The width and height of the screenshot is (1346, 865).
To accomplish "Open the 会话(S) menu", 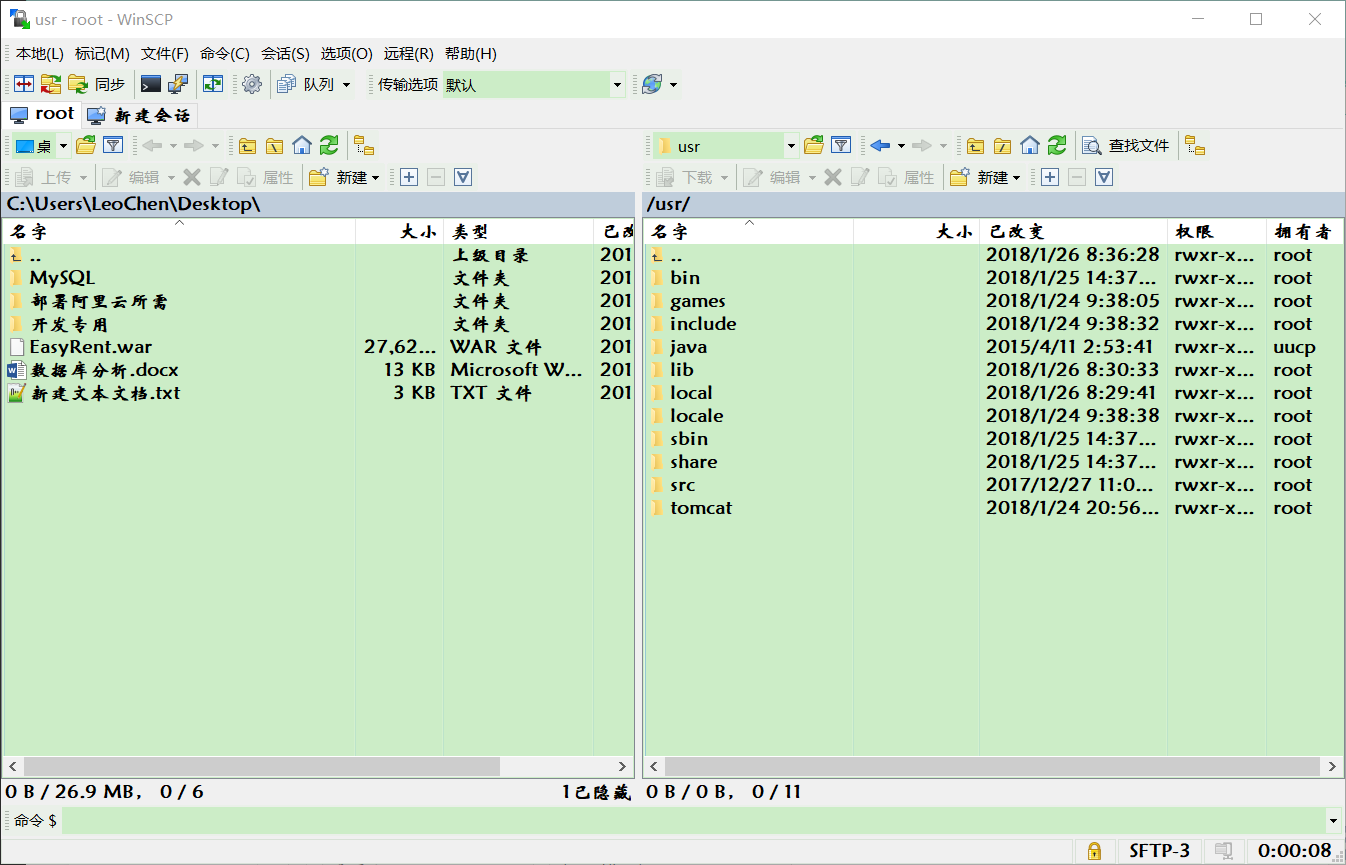I will [x=285, y=54].
